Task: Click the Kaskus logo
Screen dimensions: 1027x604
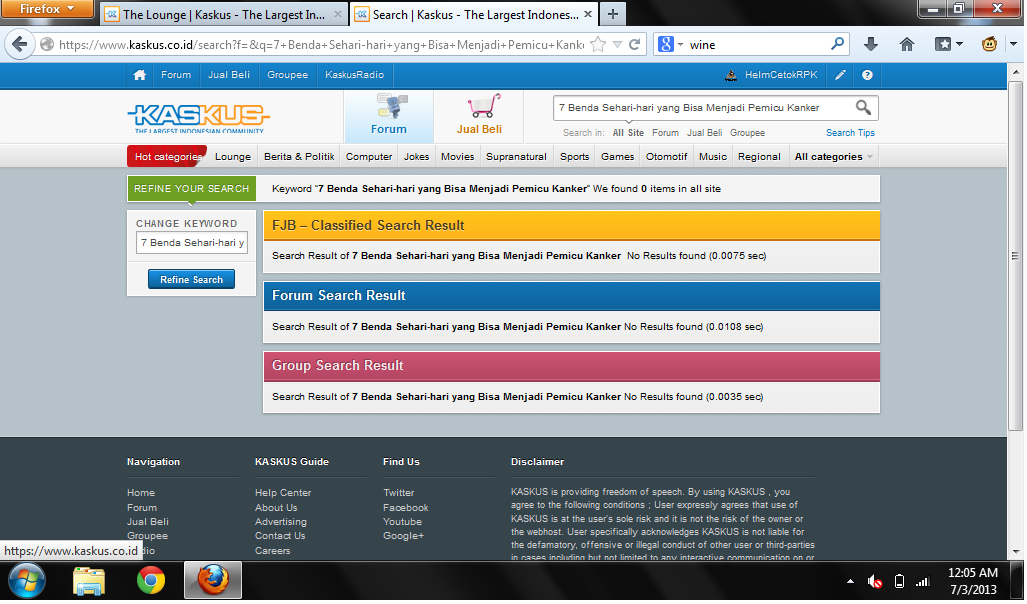Action: point(198,118)
